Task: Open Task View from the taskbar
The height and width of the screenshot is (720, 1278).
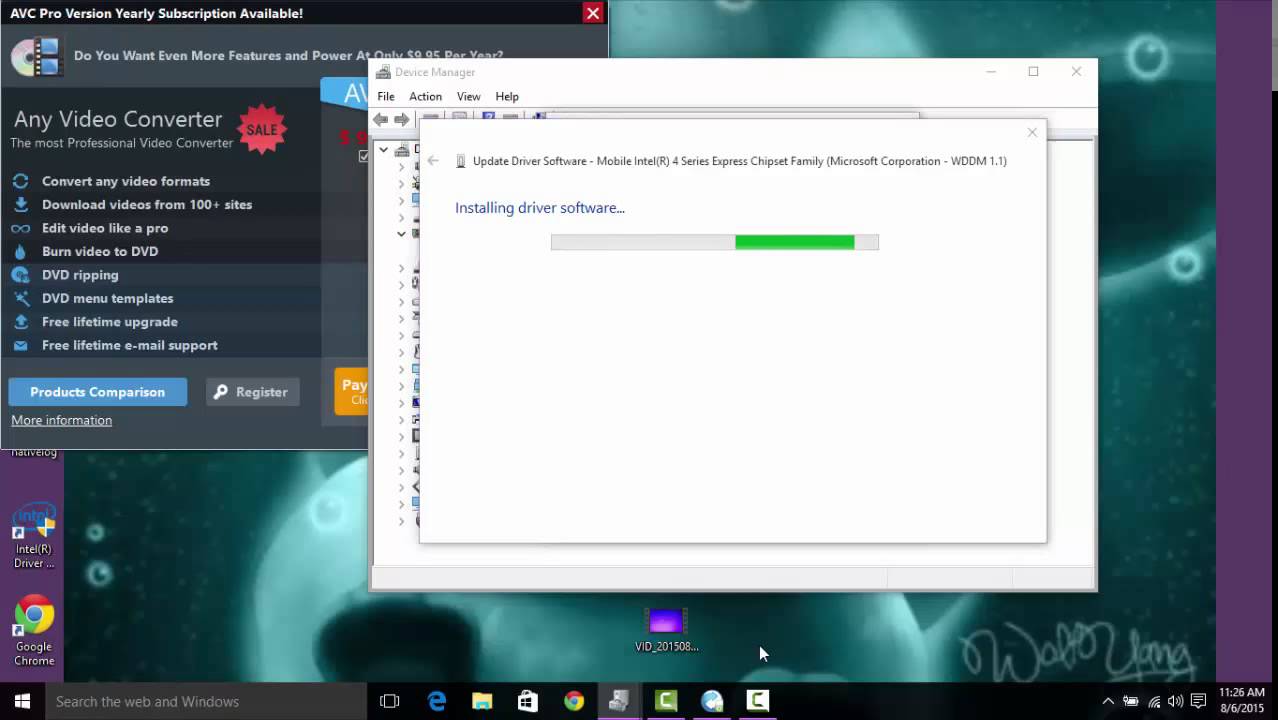Action: click(x=390, y=701)
